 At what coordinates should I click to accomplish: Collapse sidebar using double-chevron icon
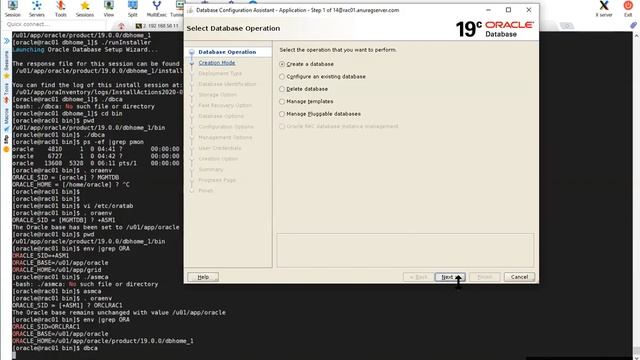[x=7, y=41]
